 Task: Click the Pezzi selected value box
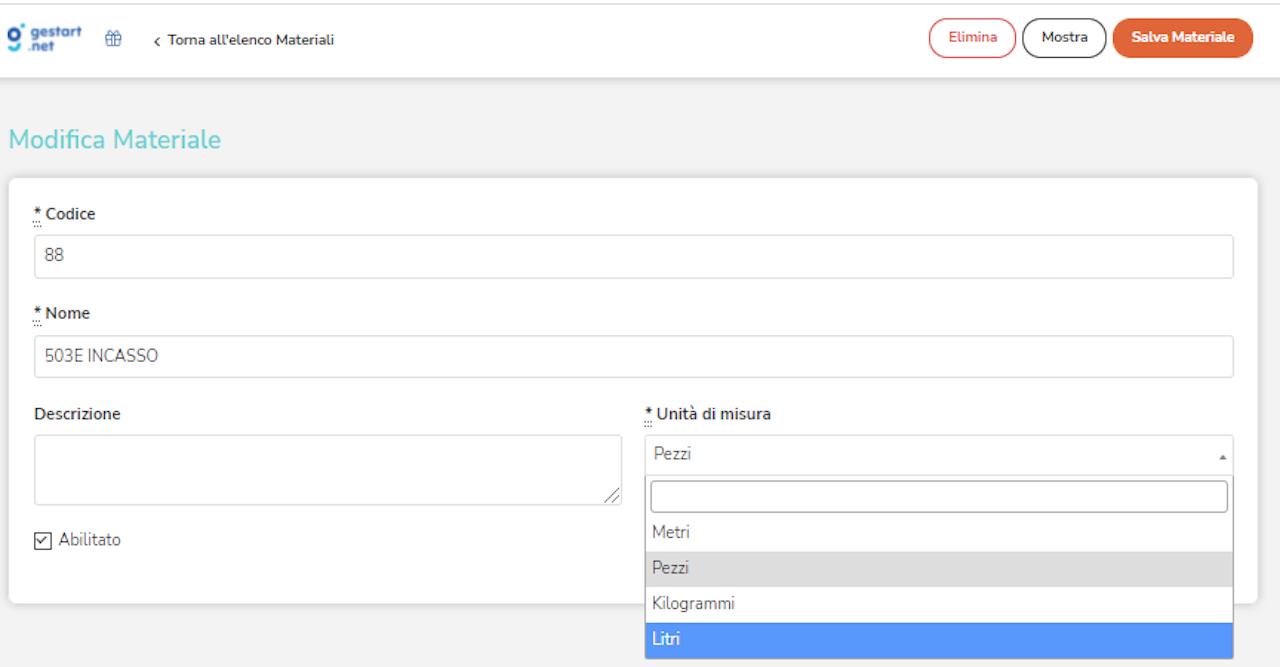[x=930, y=455]
